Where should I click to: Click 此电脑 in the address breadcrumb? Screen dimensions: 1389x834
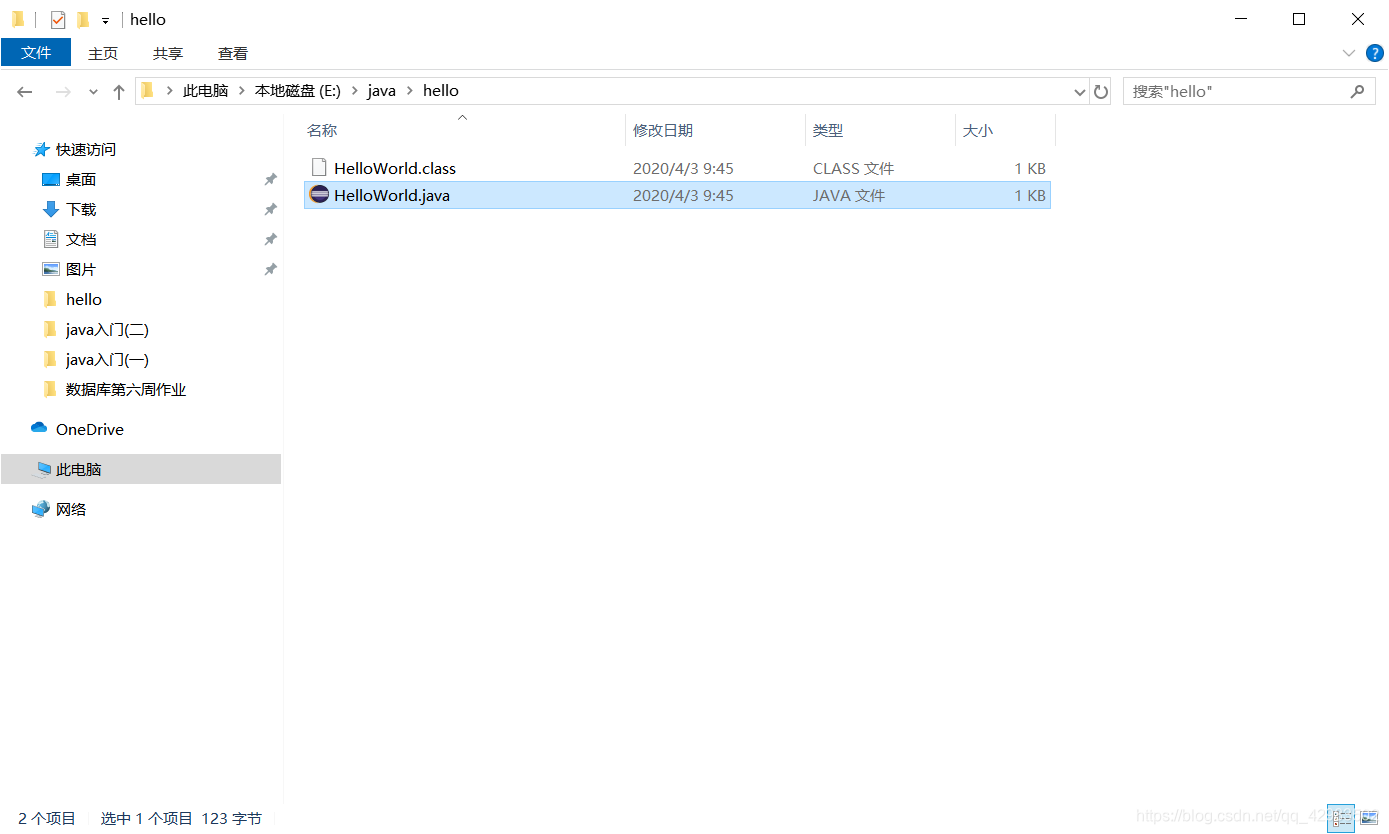(205, 91)
